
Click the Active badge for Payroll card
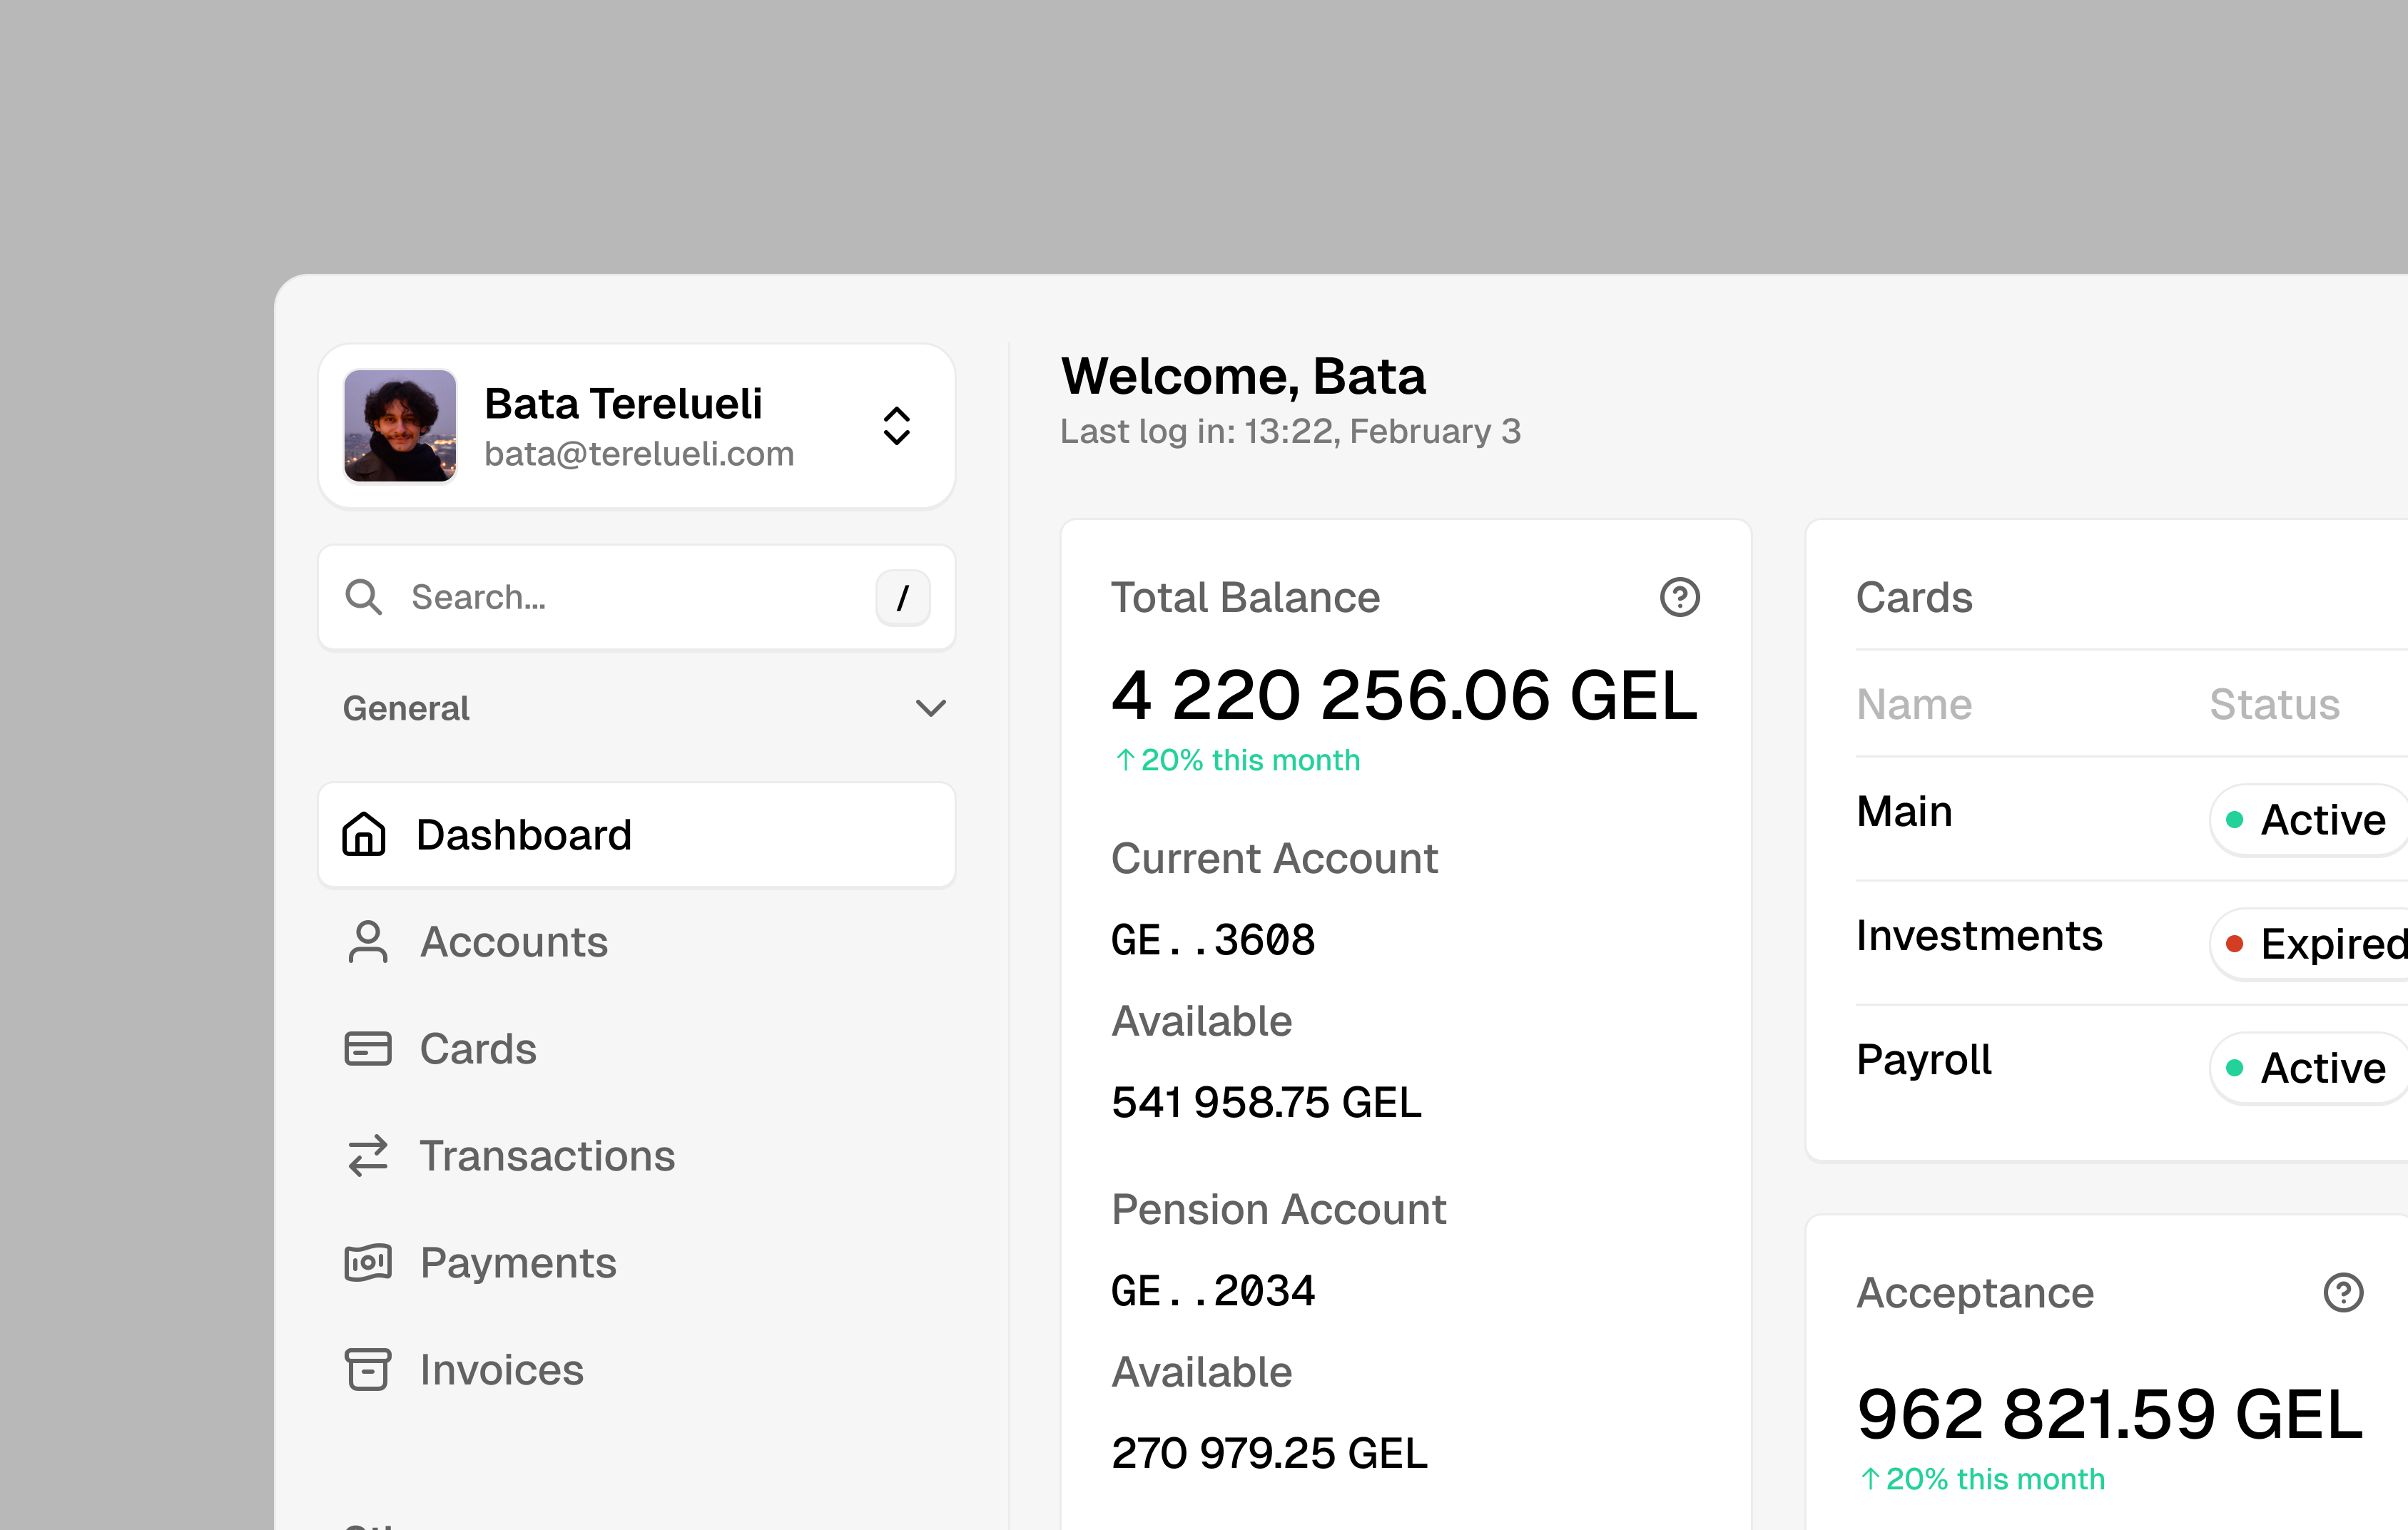coord(2308,1068)
